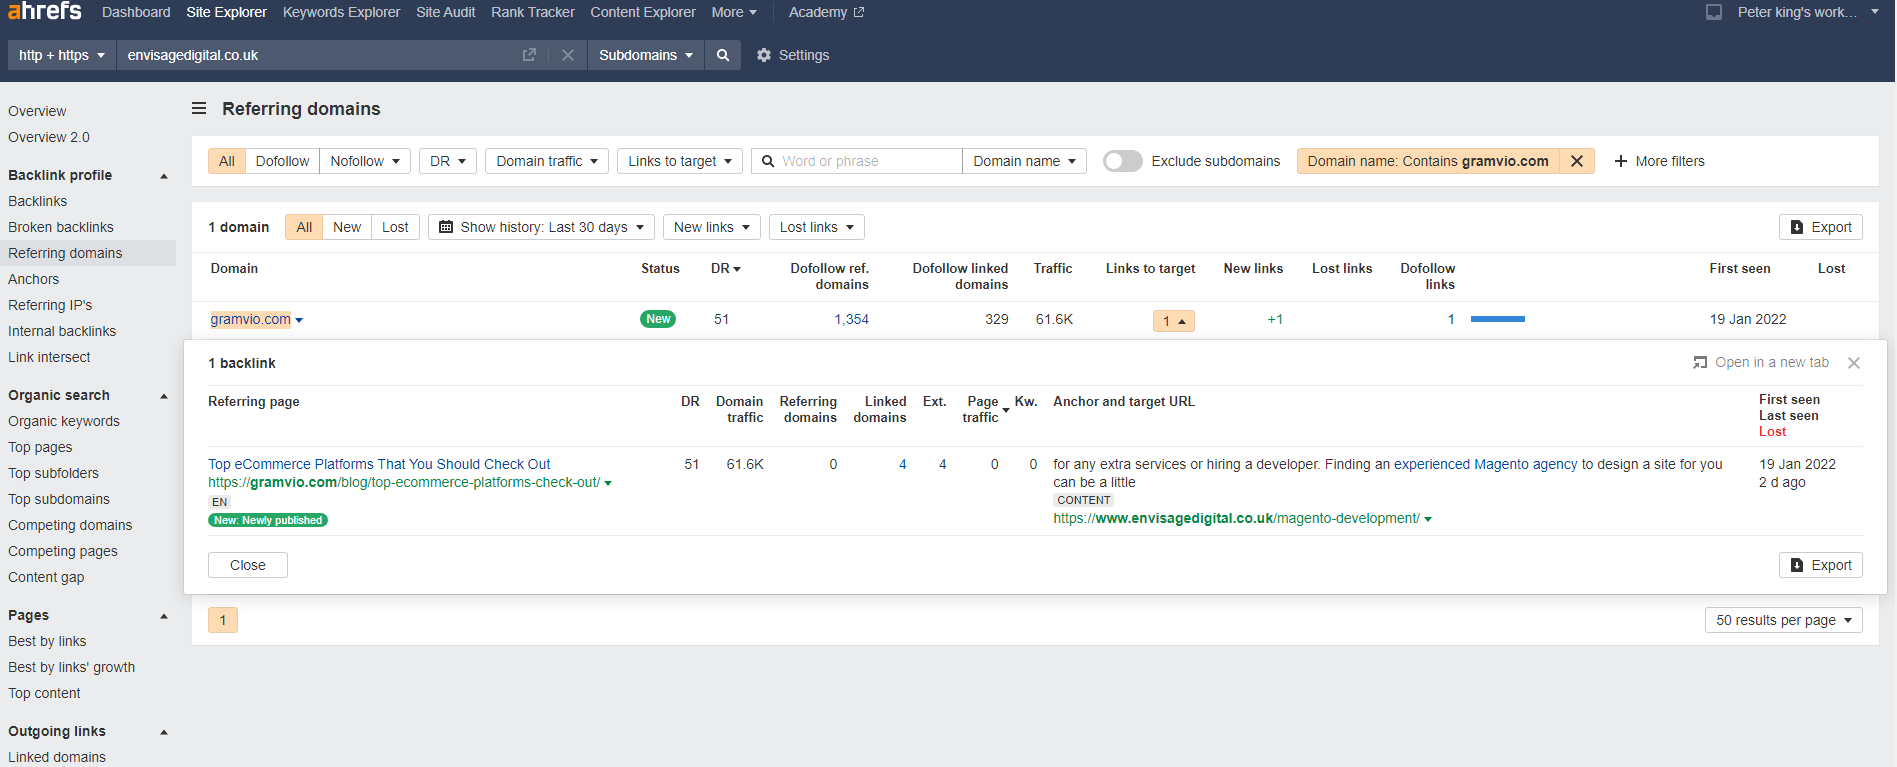
Task: Sort by Page traffic column
Action: [986, 409]
